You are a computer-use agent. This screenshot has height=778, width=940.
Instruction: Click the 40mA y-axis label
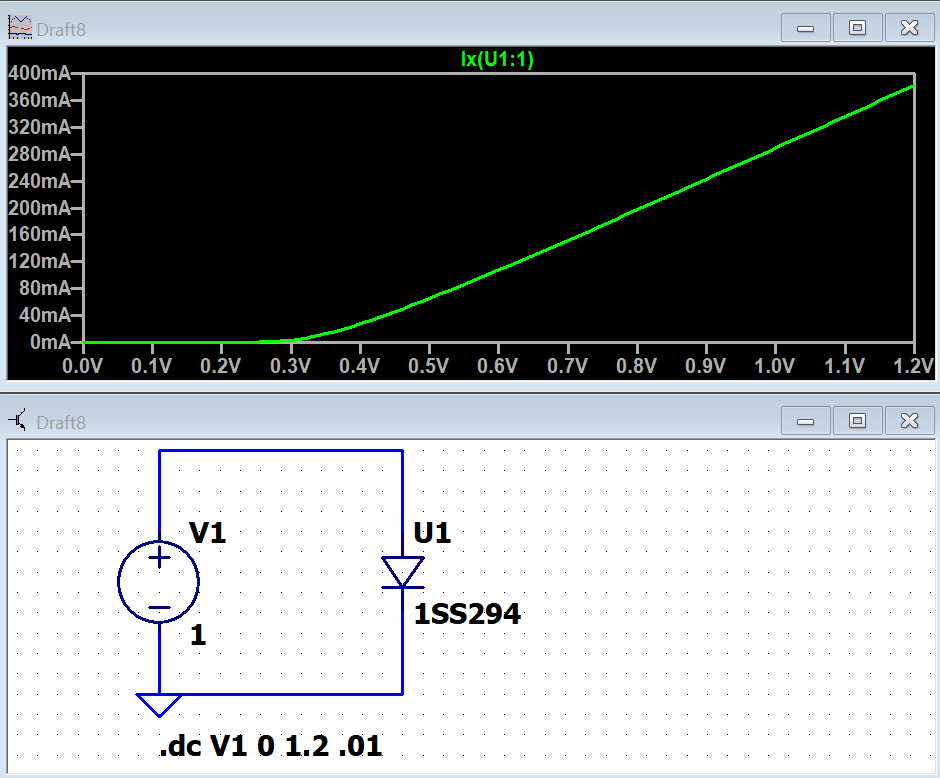coord(45,315)
